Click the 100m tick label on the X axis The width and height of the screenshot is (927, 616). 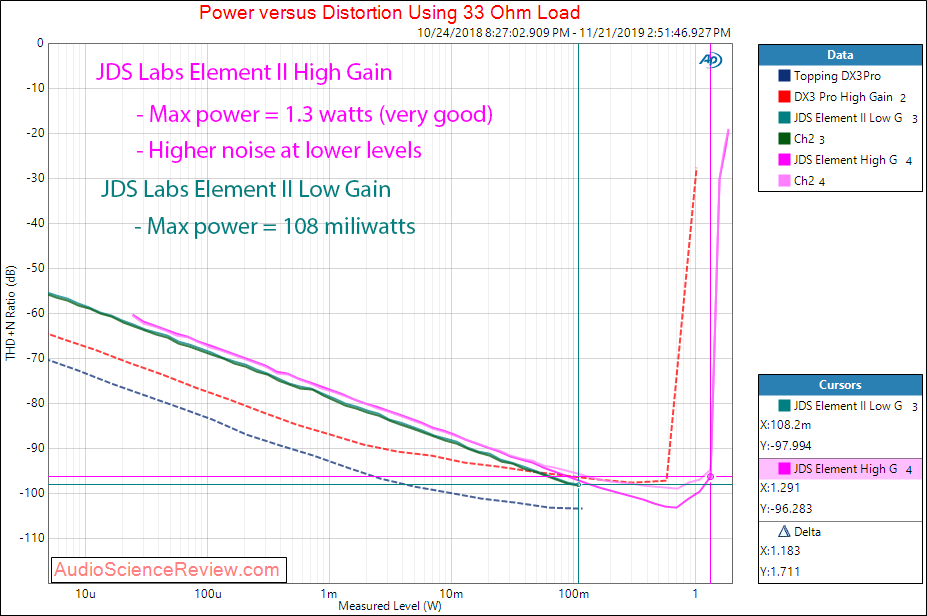(573, 594)
